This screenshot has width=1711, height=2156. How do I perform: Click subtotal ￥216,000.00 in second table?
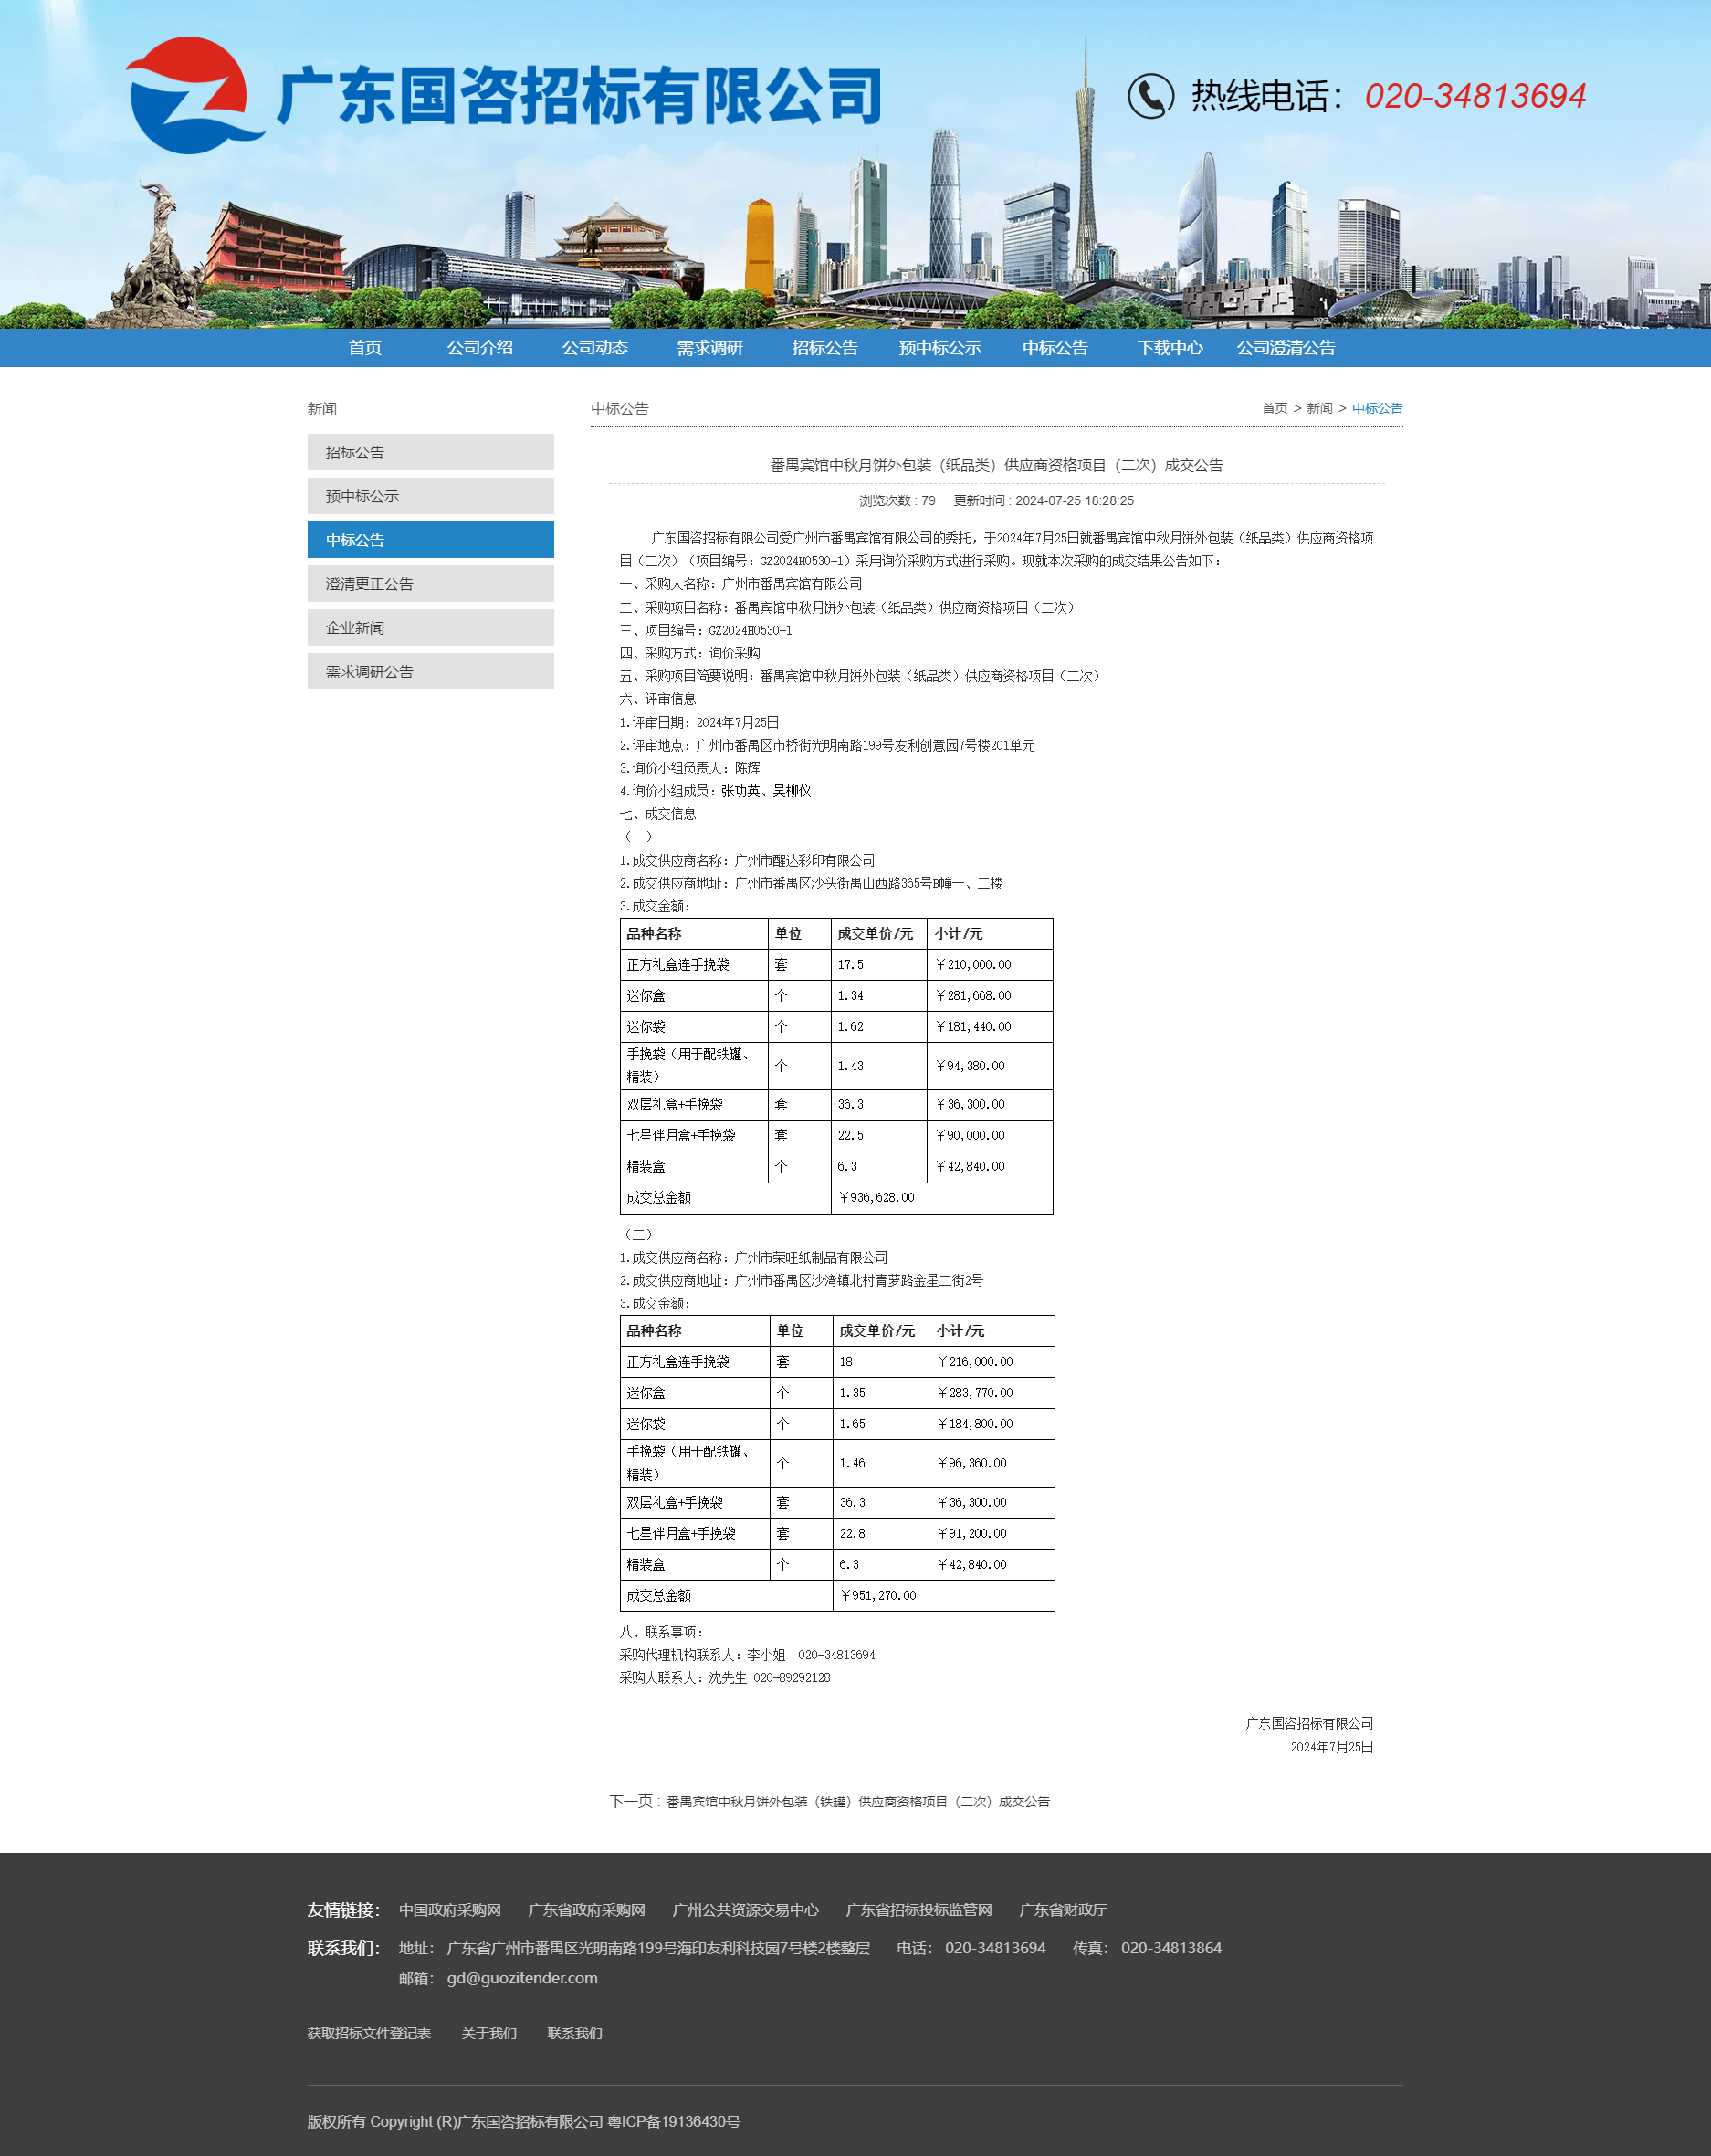click(992, 1362)
